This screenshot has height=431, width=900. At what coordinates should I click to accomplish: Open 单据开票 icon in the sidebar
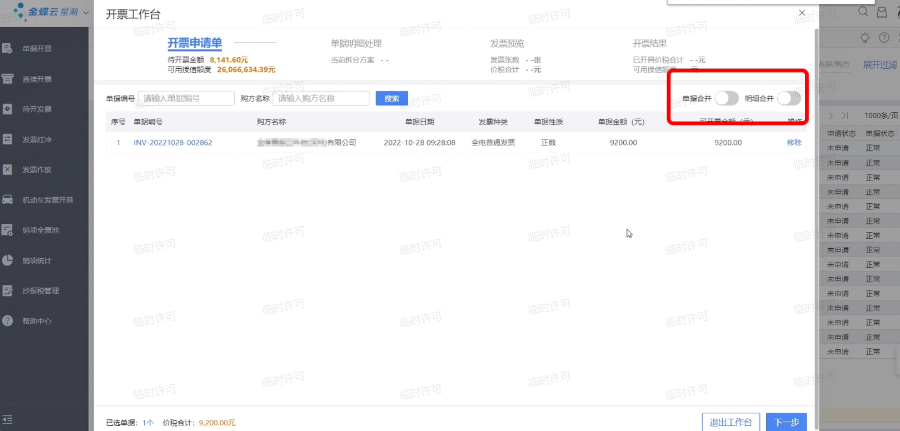[x=7, y=48]
